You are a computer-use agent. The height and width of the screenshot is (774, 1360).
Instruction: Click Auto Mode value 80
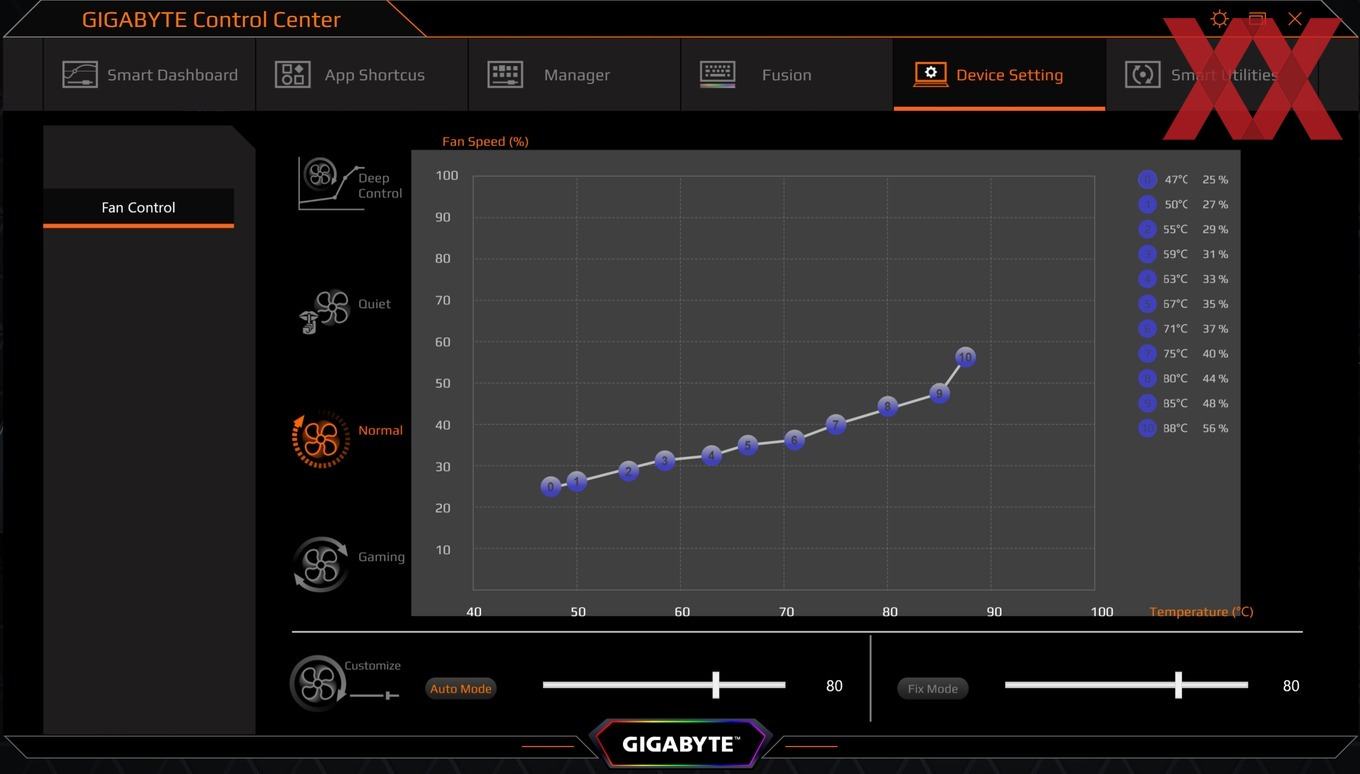834,686
